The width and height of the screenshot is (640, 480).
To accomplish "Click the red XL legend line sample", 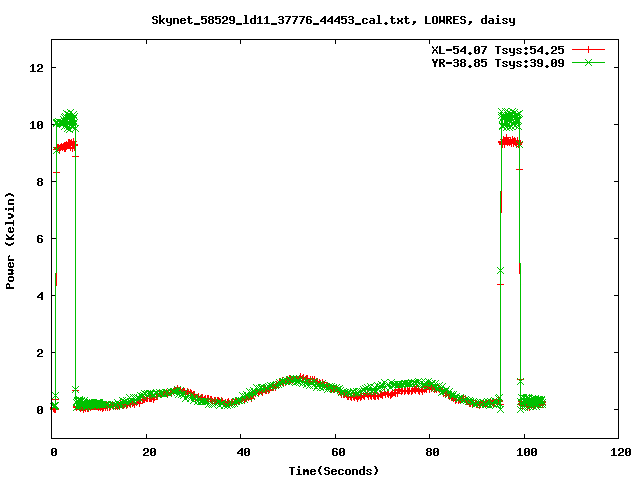I will coord(588,50).
